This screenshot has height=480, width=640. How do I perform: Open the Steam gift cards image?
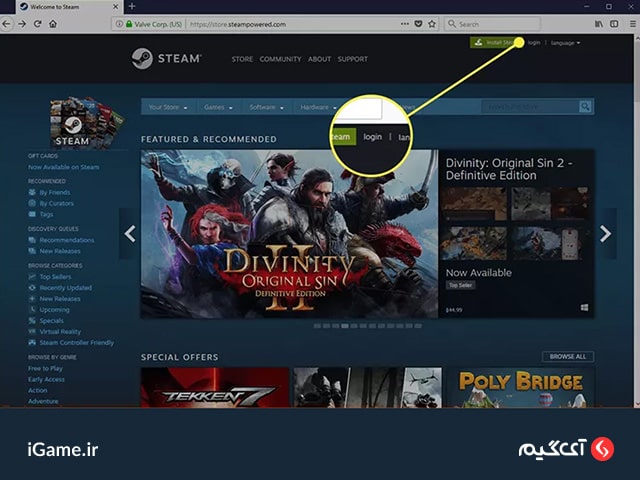(87, 122)
